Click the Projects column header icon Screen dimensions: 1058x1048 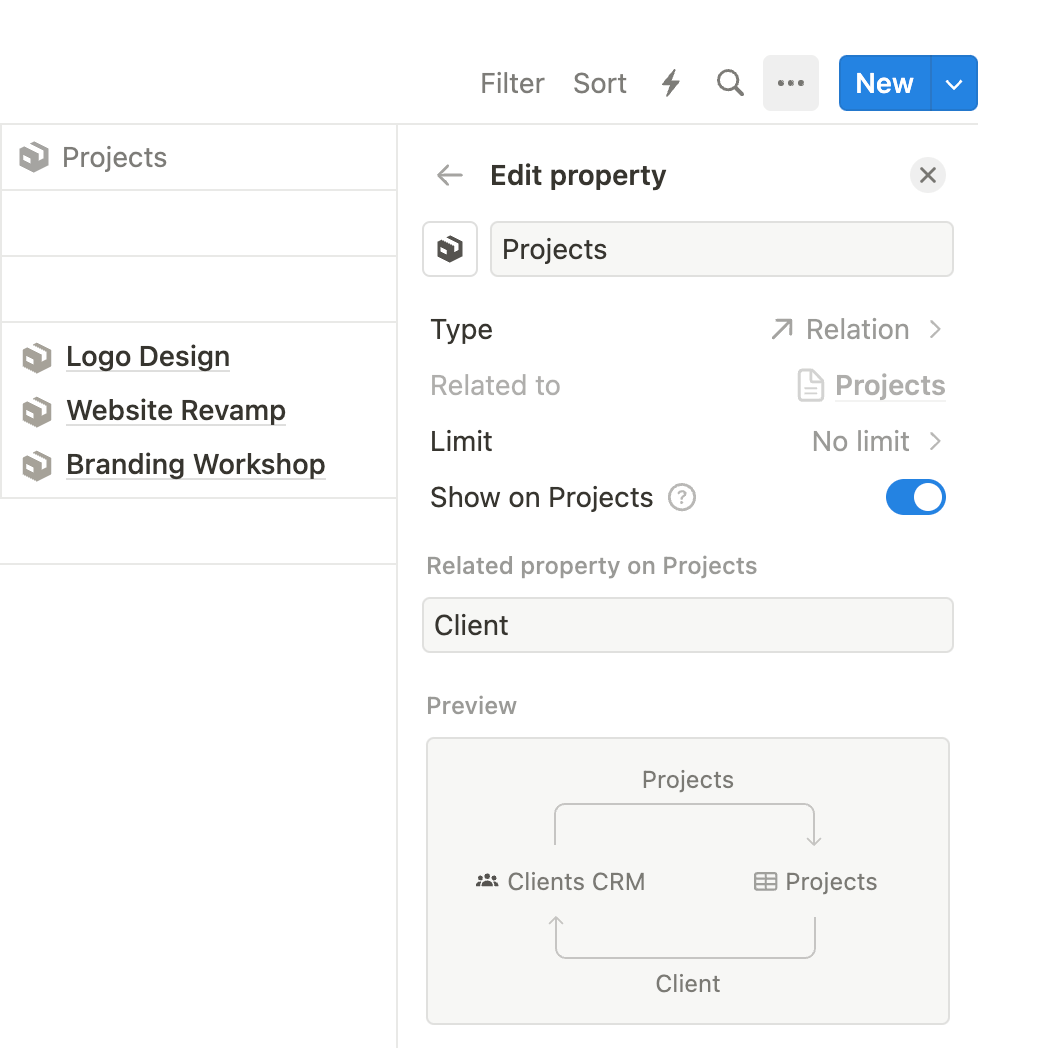tap(34, 157)
